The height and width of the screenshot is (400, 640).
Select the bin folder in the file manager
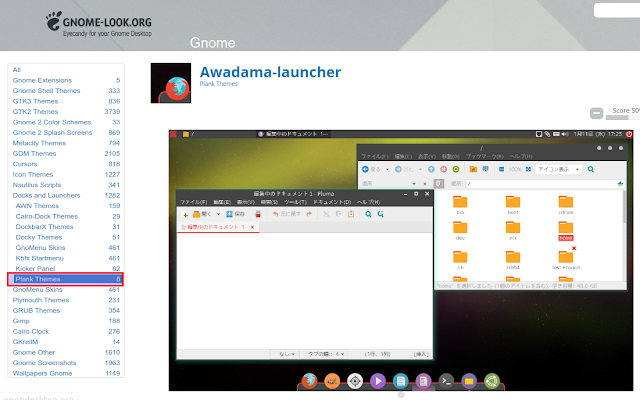tap(460, 205)
